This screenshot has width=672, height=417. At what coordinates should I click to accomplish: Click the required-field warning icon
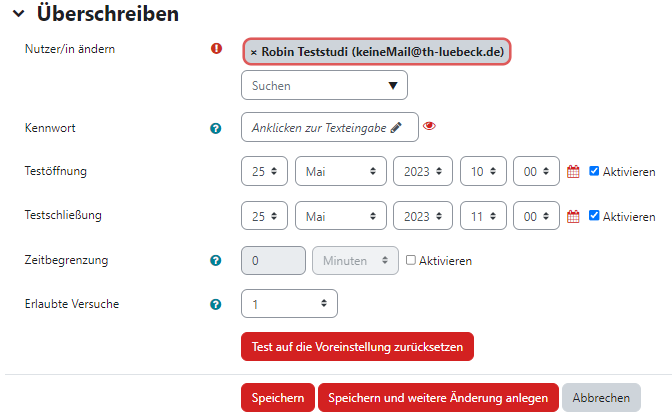pyautogui.click(x=216, y=48)
